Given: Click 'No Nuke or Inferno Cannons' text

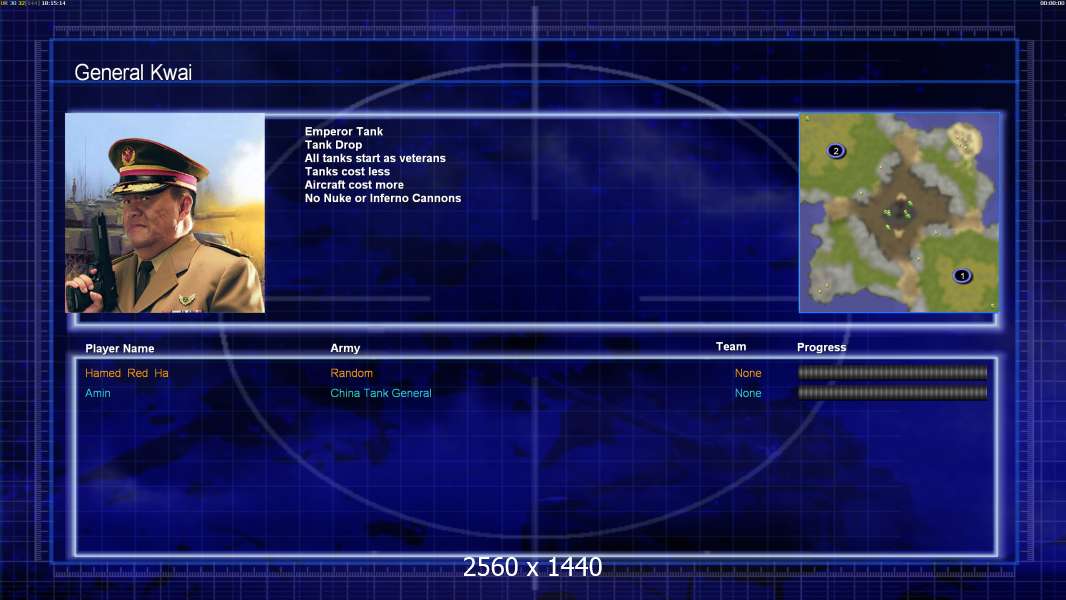Looking at the screenshot, I should point(383,198).
